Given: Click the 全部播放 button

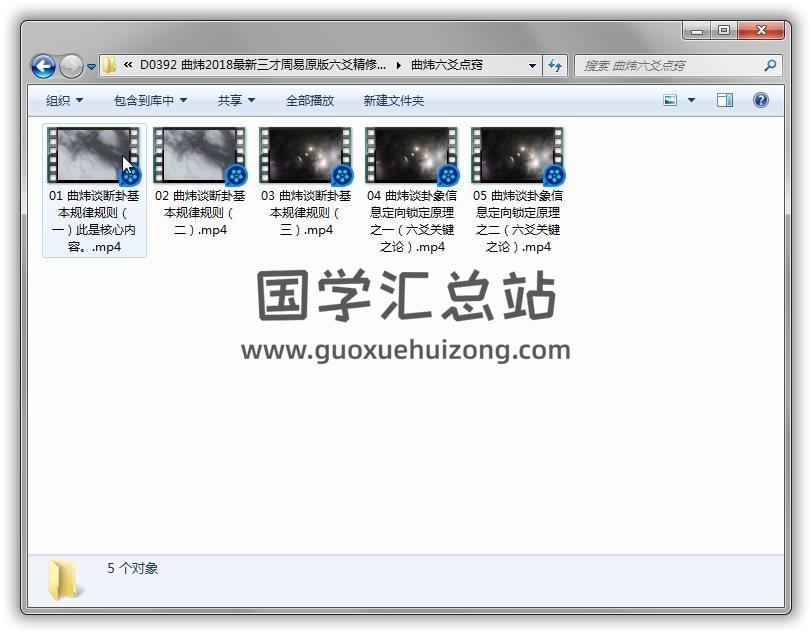Looking at the screenshot, I should coord(310,100).
